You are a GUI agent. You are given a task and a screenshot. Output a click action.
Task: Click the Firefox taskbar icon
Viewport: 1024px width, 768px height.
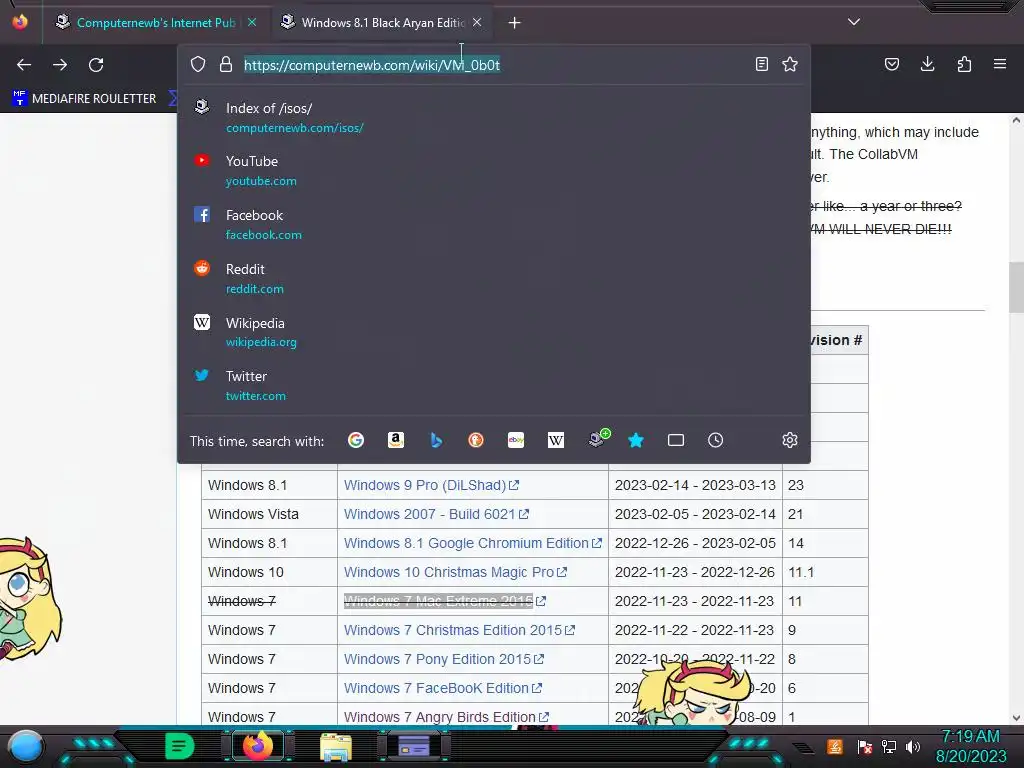click(x=258, y=746)
